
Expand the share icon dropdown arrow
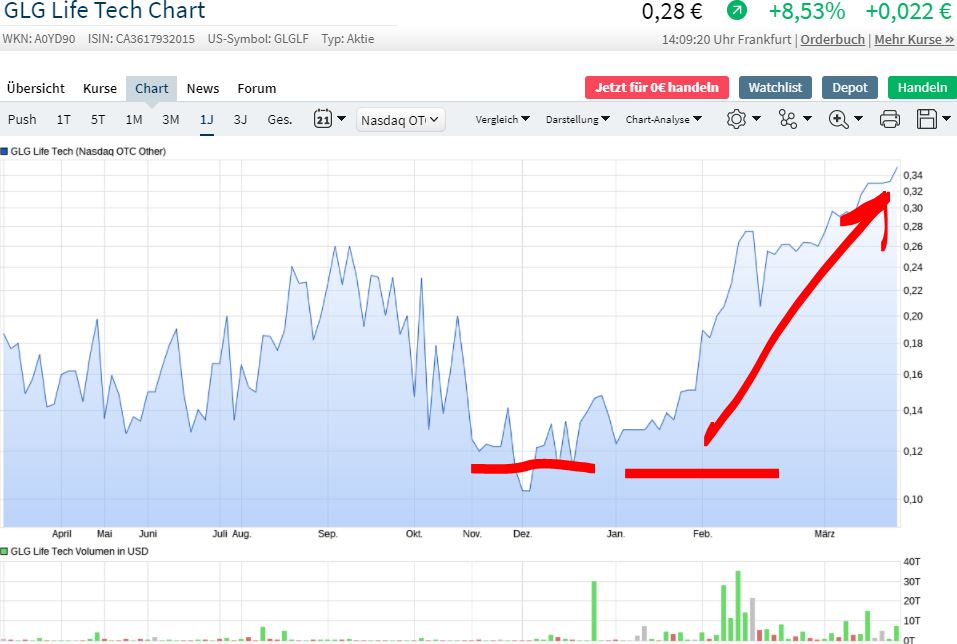tap(807, 118)
